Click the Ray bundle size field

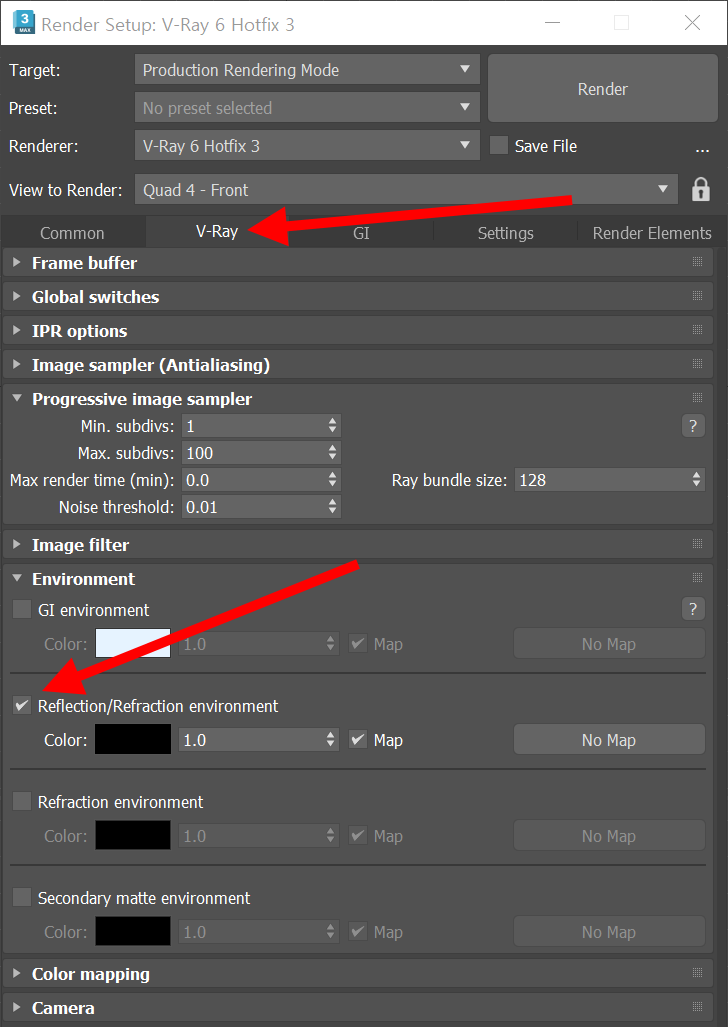pyautogui.click(x=602, y=479)
